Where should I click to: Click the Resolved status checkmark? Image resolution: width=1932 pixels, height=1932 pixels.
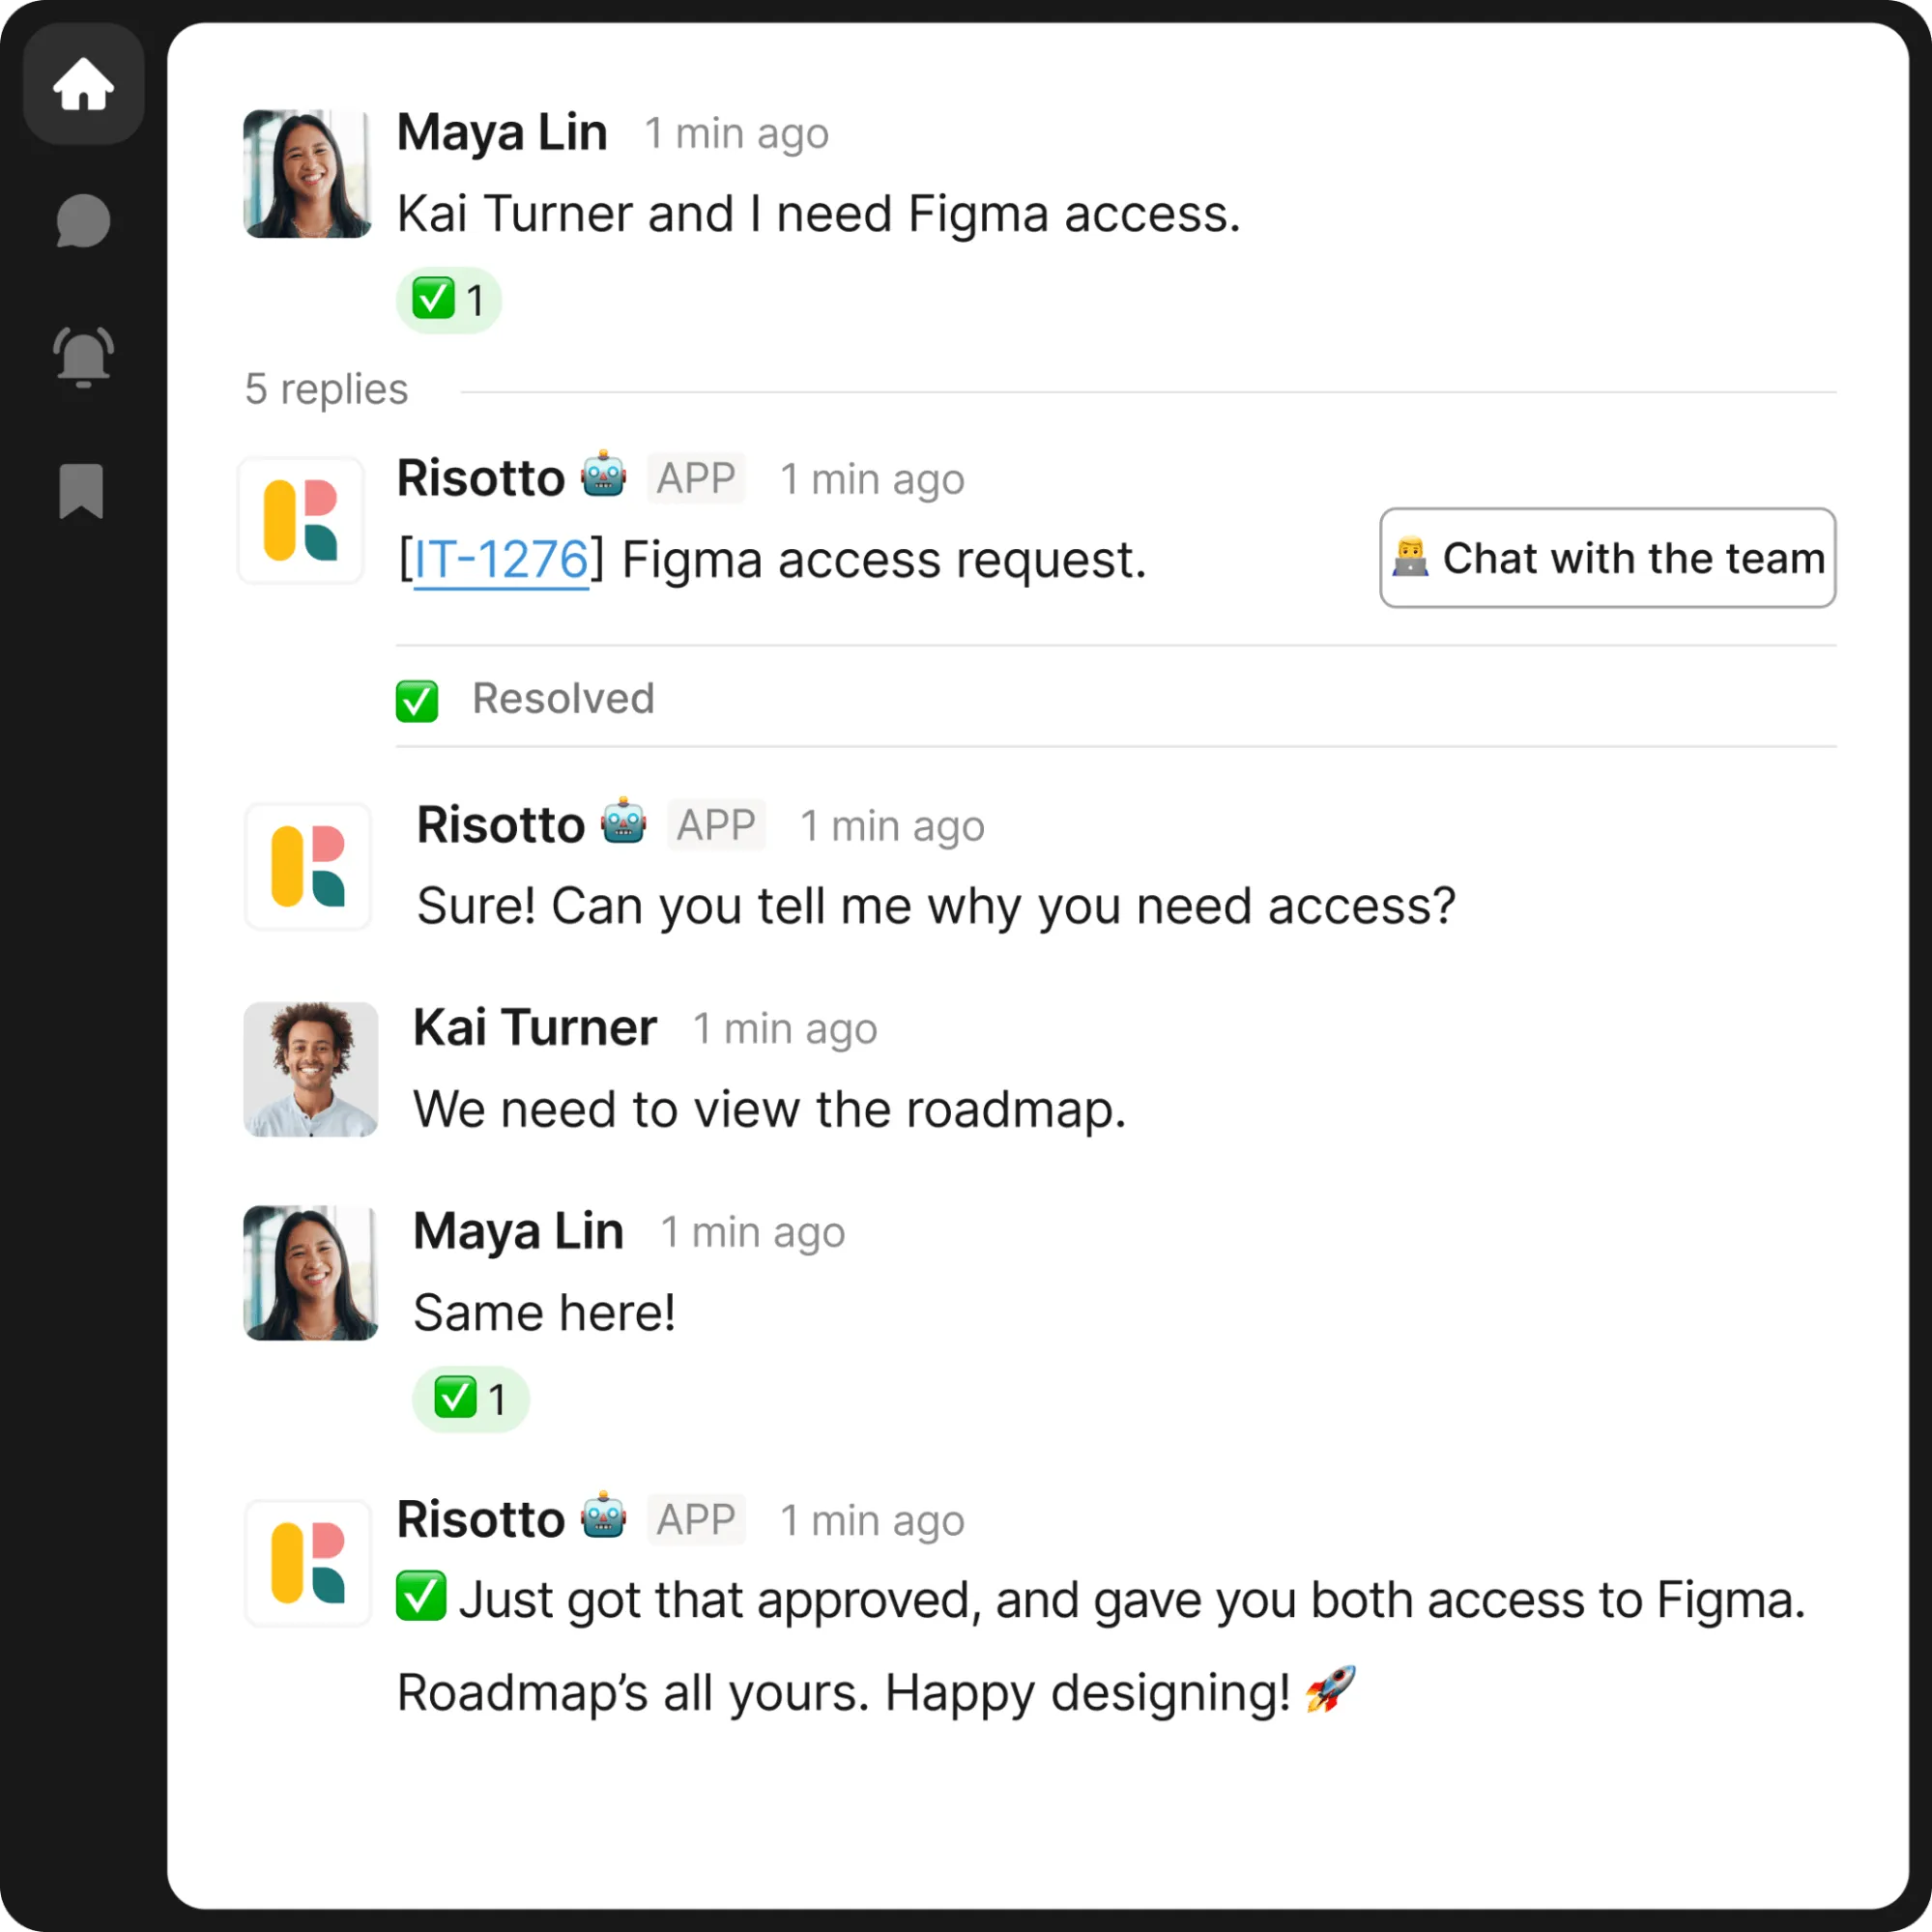coord(417,699)
